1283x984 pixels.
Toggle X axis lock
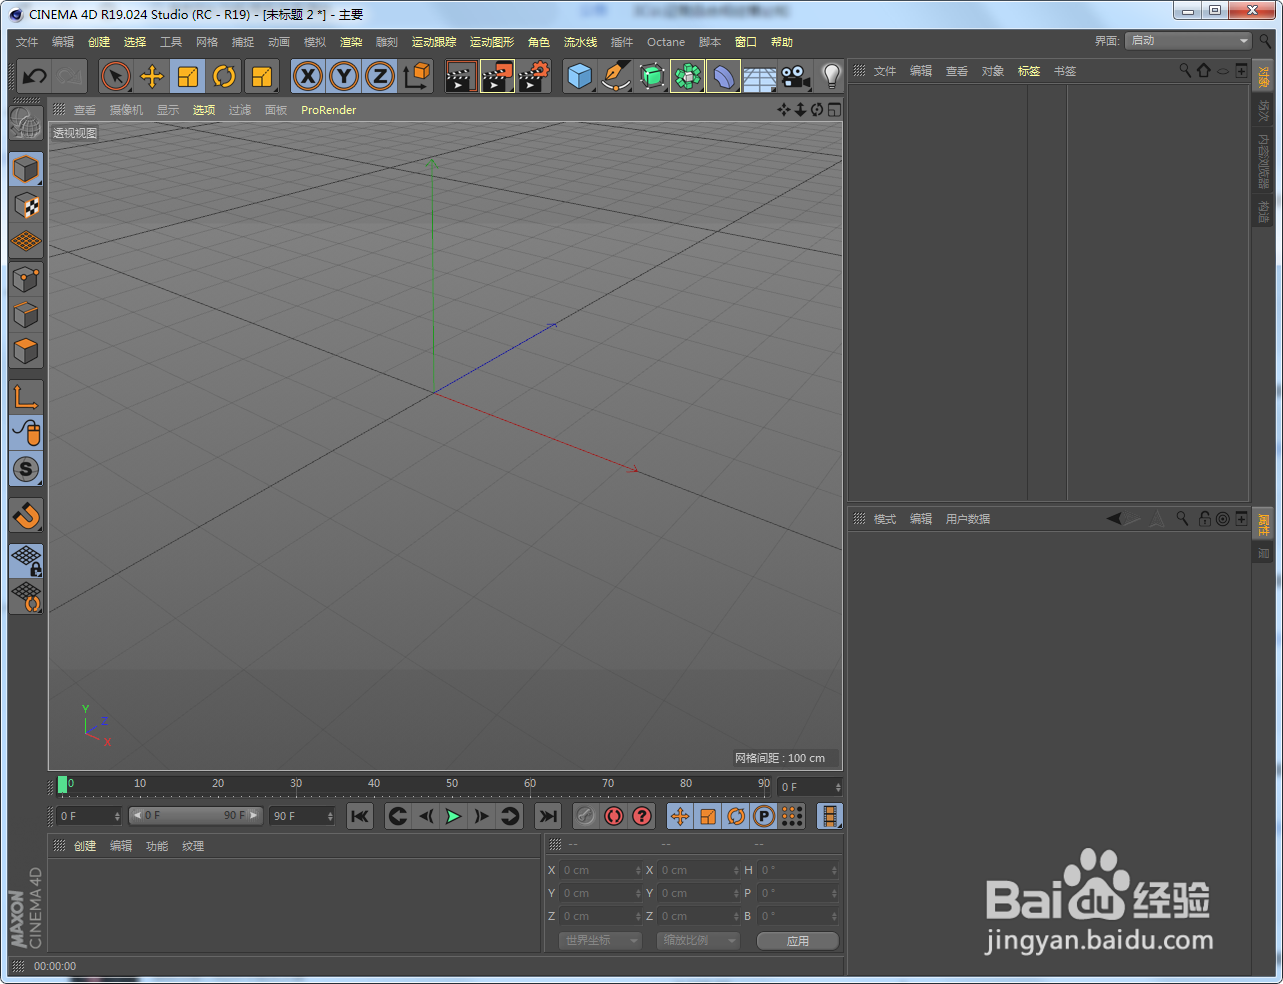click(308, 77)
